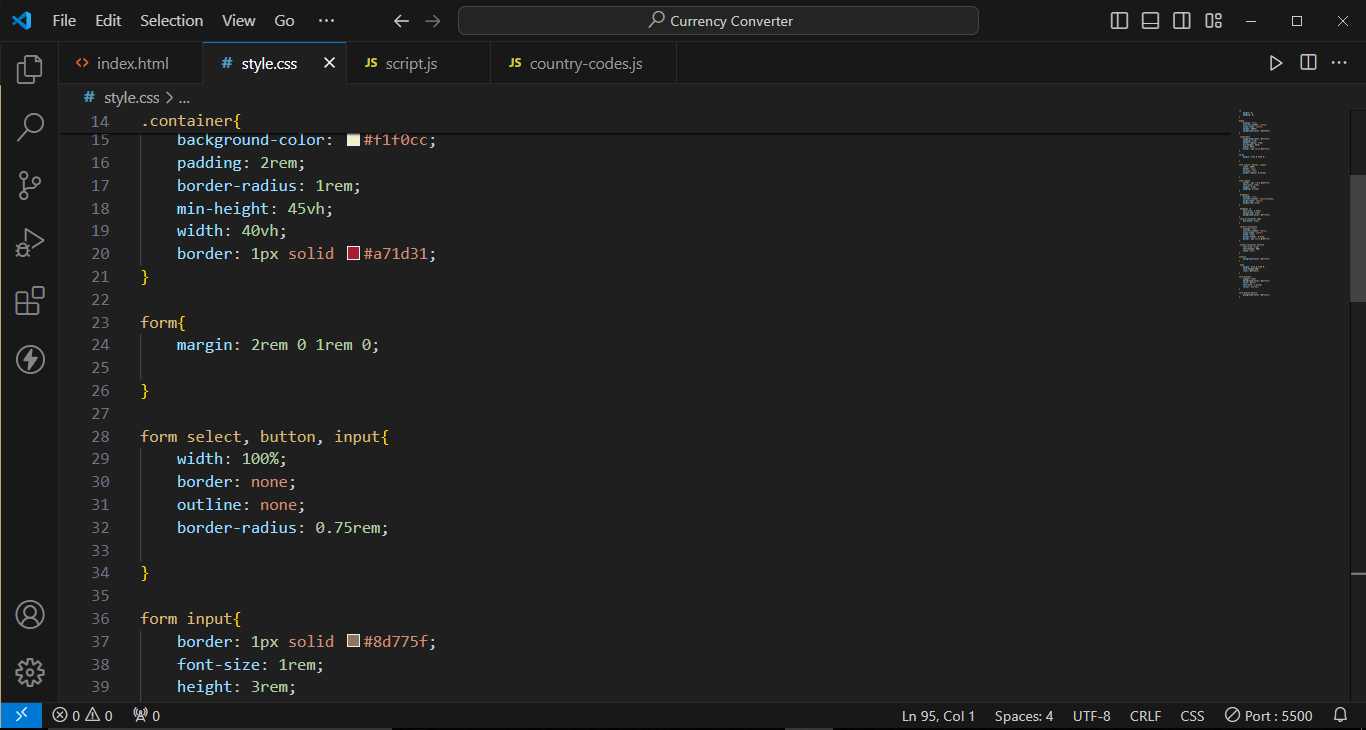Click the line 'margin: 2rem 0 1rem 0;'
1366x730 pixels.
[x=278, y=345]
